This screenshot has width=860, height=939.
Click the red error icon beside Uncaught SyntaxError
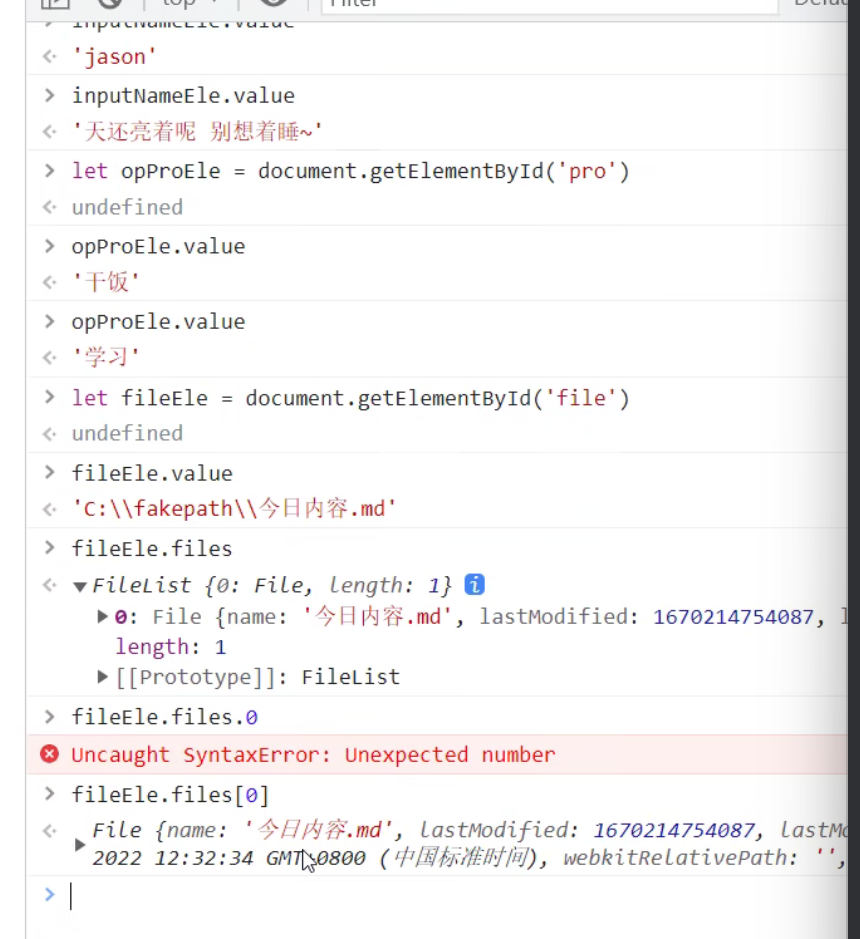click(50, 754)
